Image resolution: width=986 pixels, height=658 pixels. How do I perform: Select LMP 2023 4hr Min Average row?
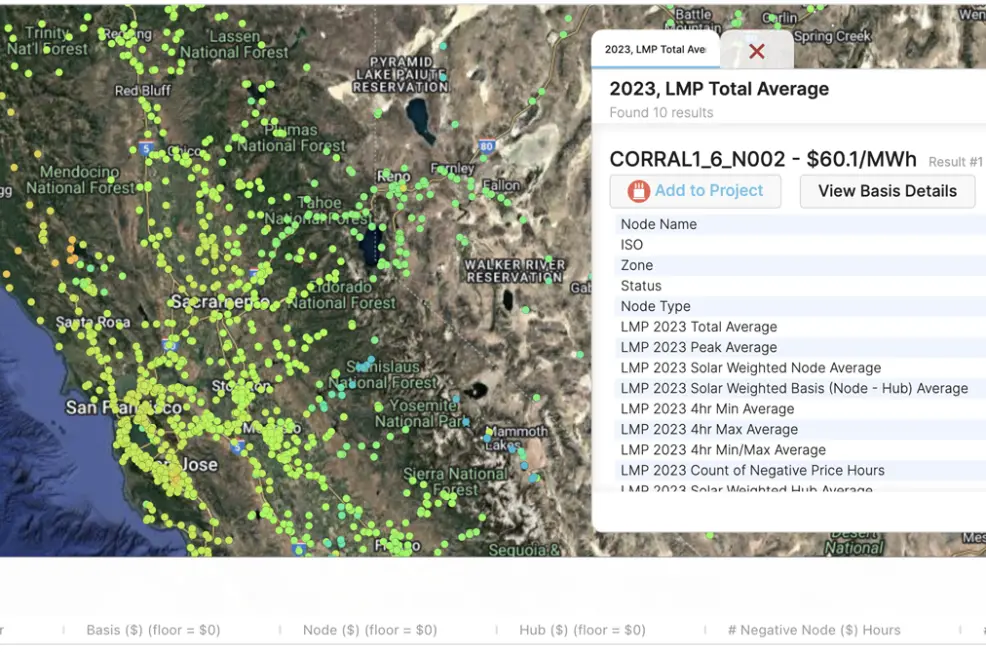pos(800,409)
